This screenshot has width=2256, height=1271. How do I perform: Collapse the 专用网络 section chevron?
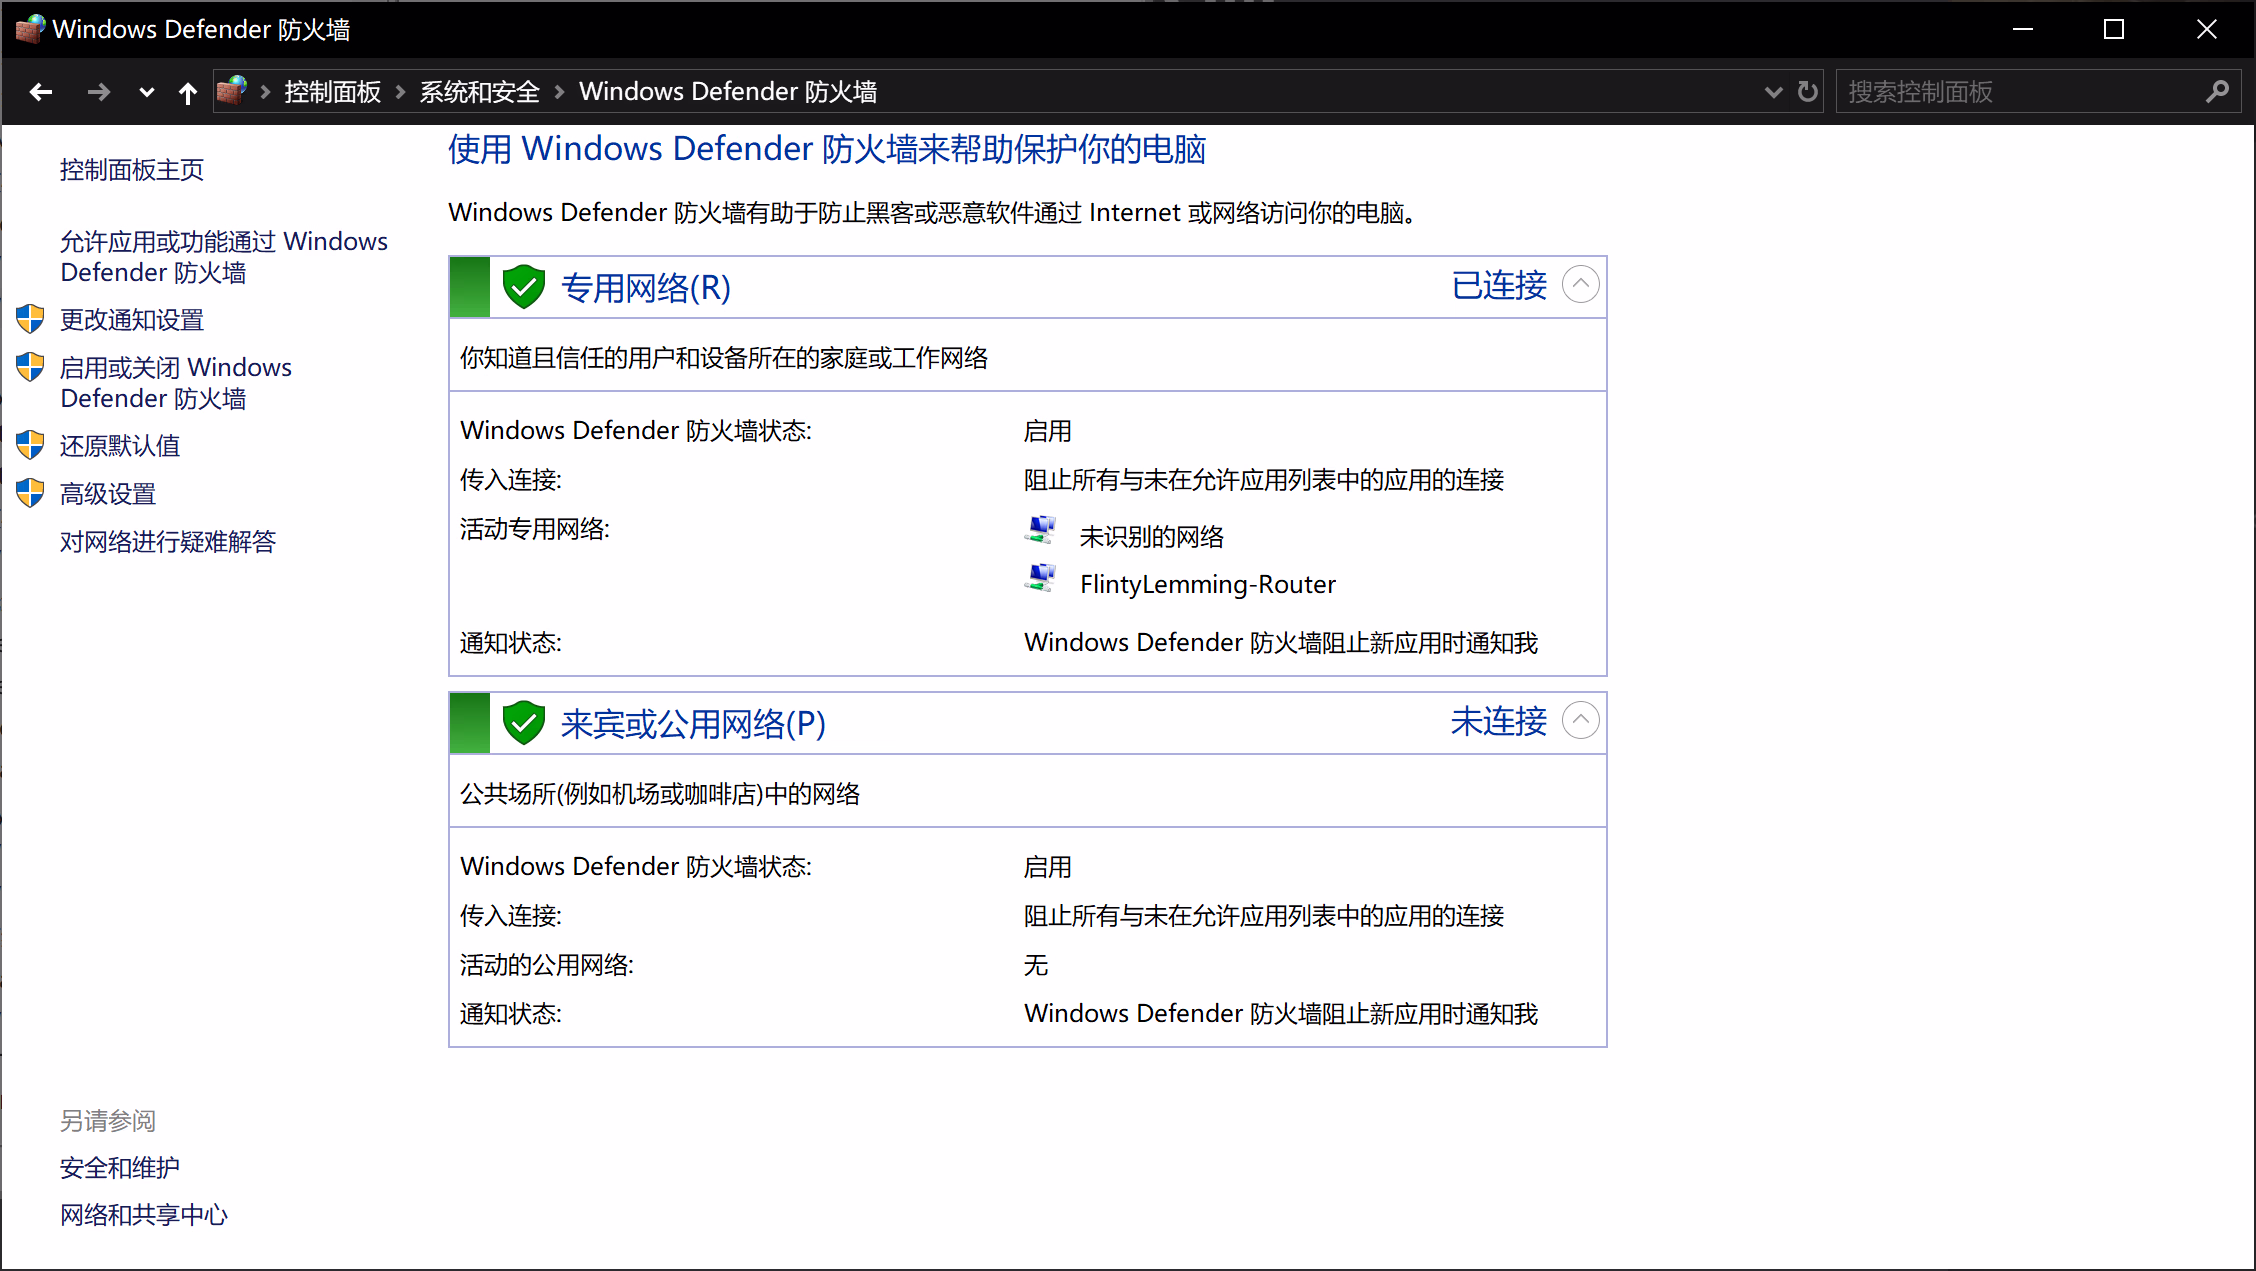pos(1580,285)
